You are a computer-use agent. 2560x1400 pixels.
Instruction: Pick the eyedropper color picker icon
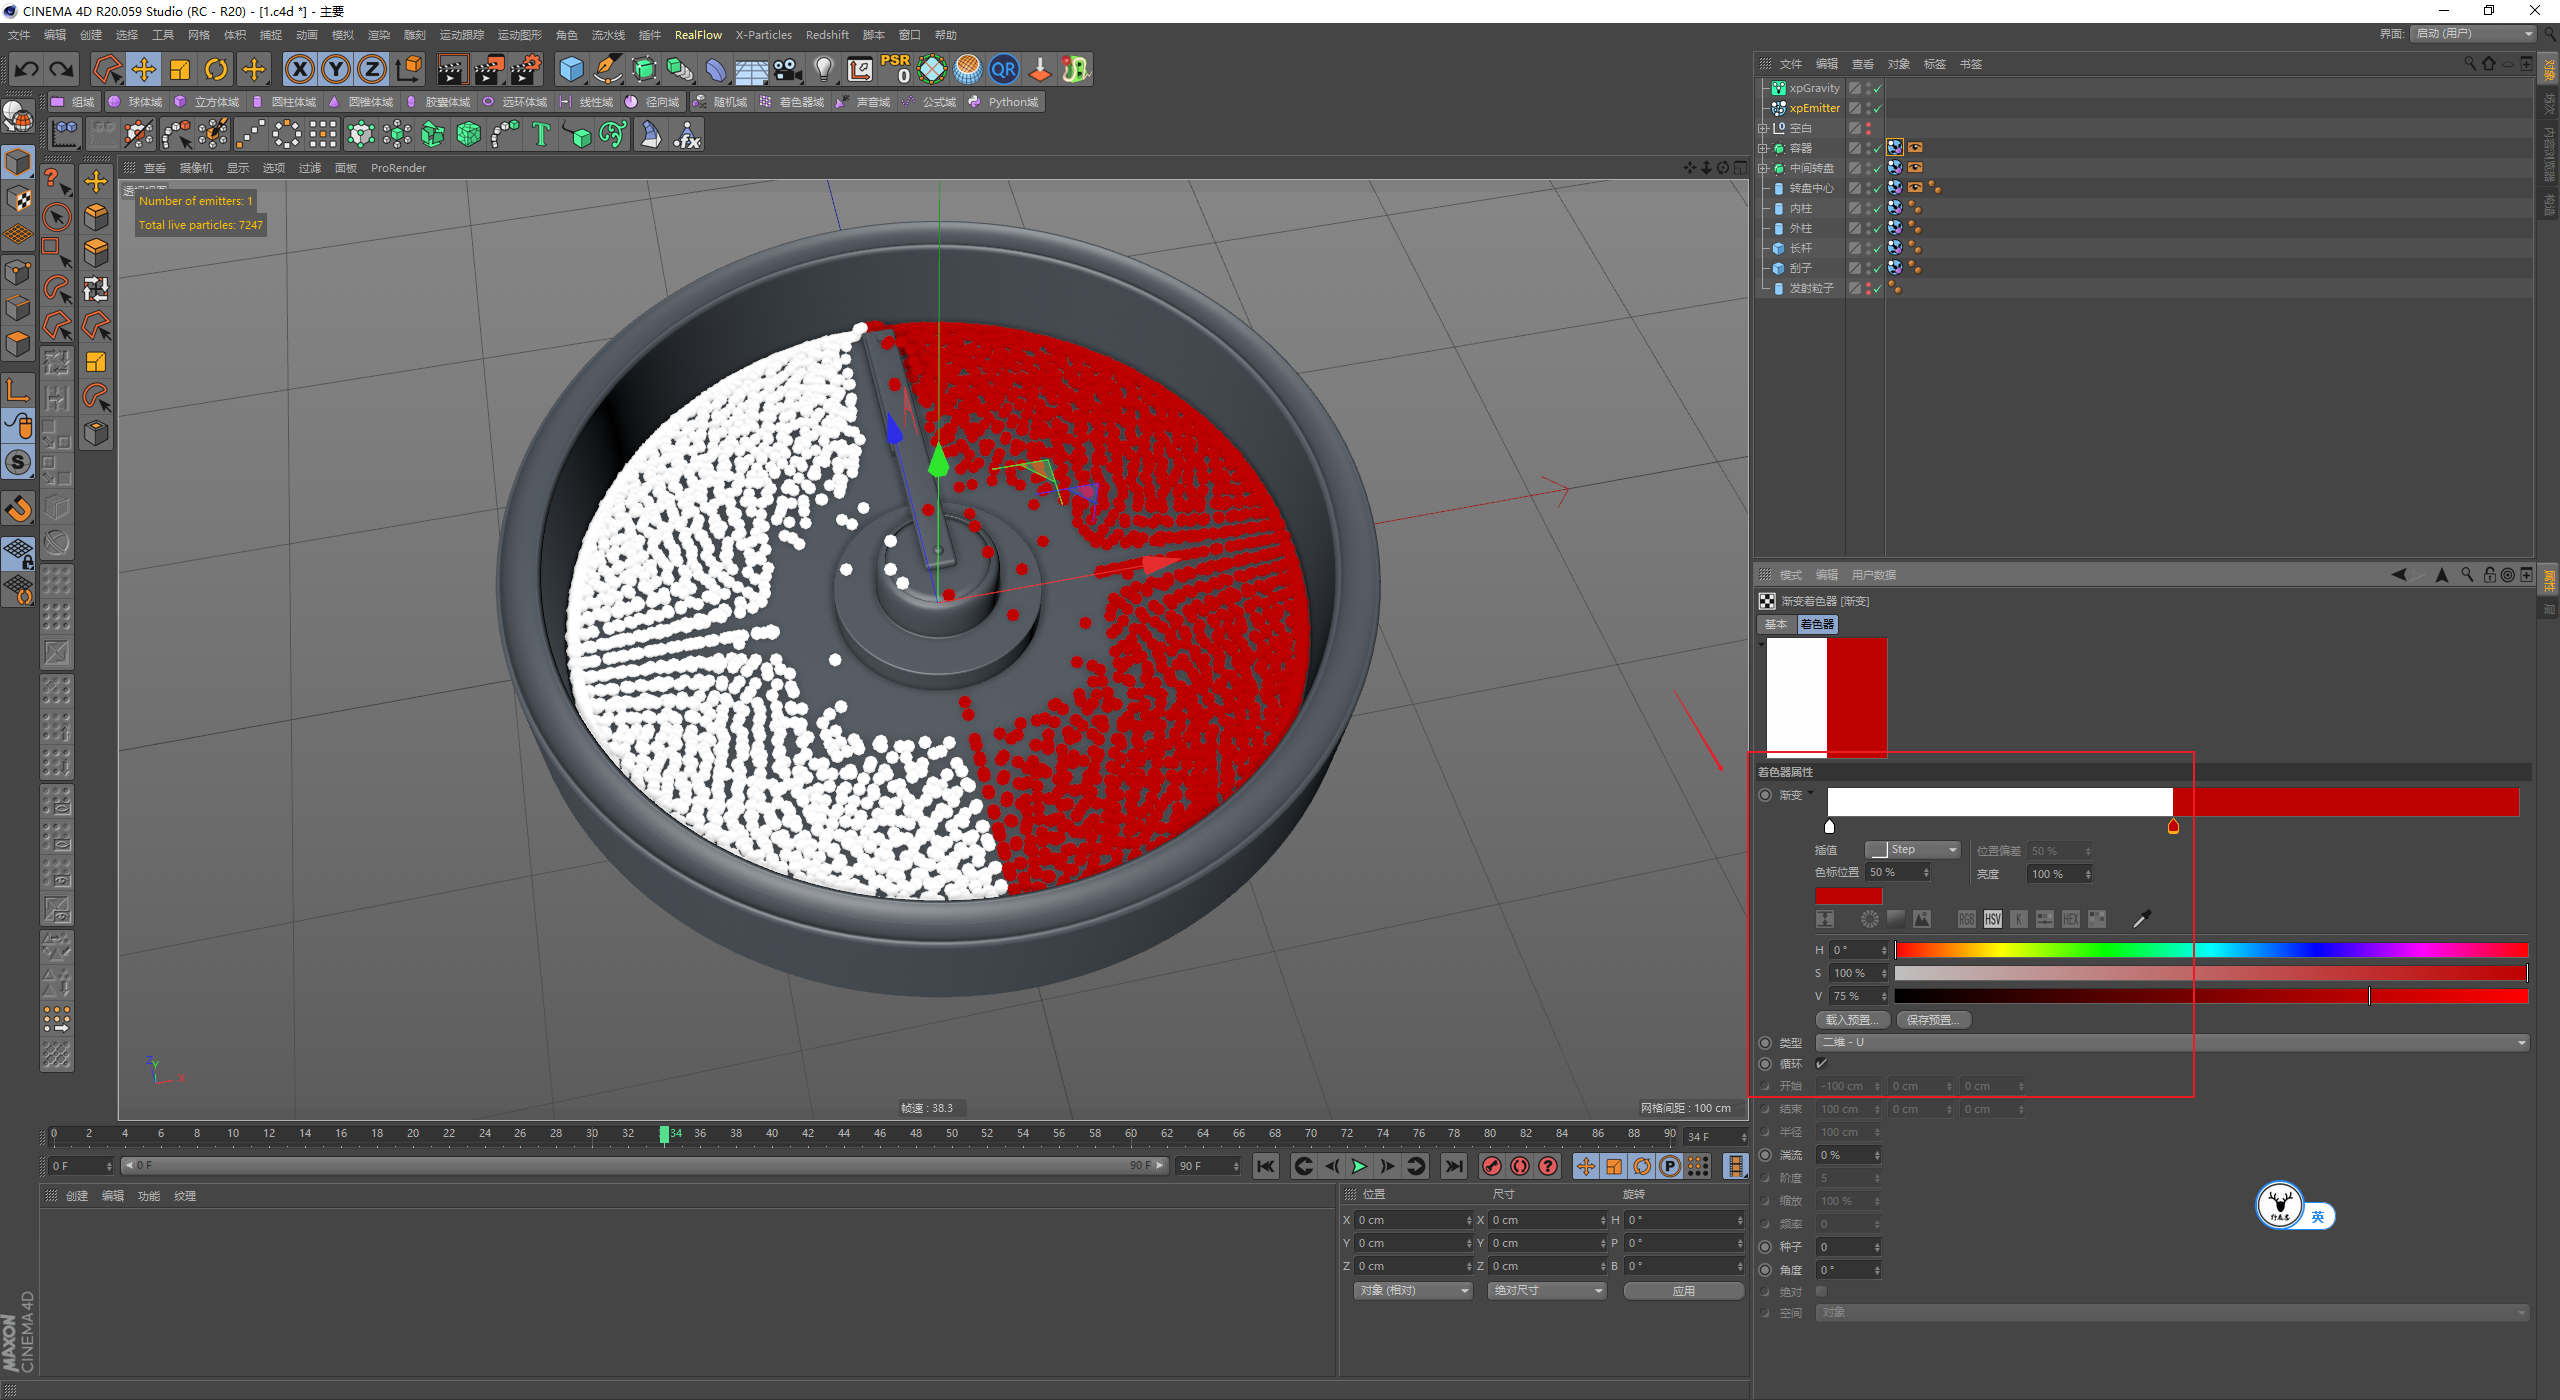2141,919
